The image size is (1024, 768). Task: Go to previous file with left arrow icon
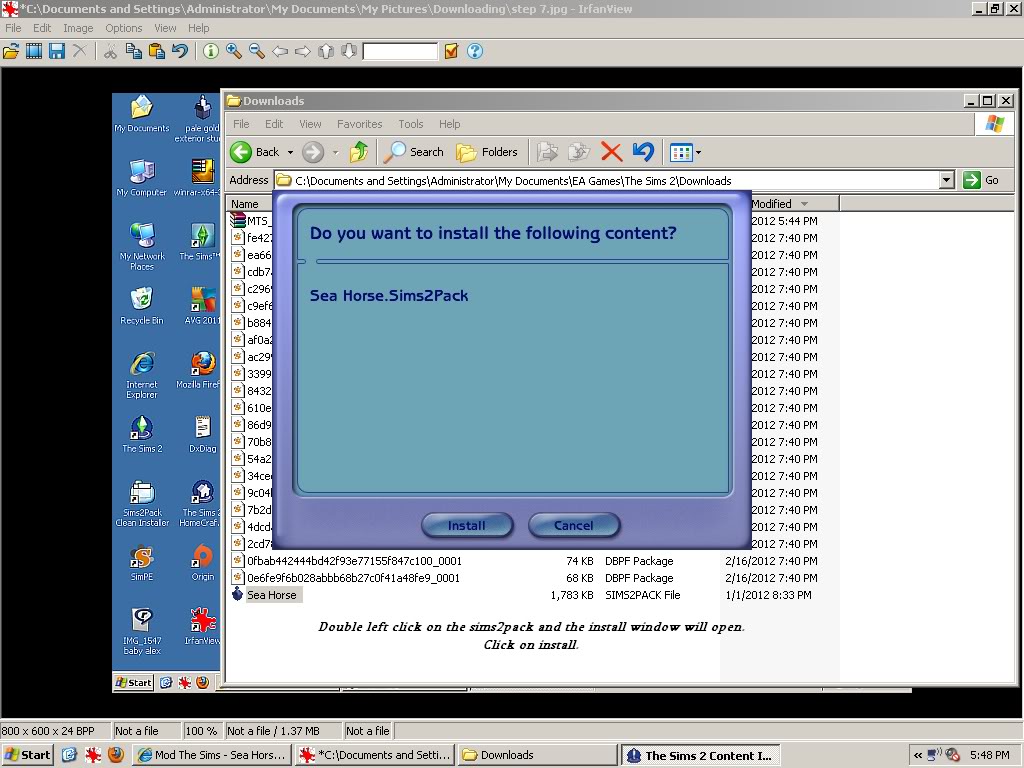[280, 51]
